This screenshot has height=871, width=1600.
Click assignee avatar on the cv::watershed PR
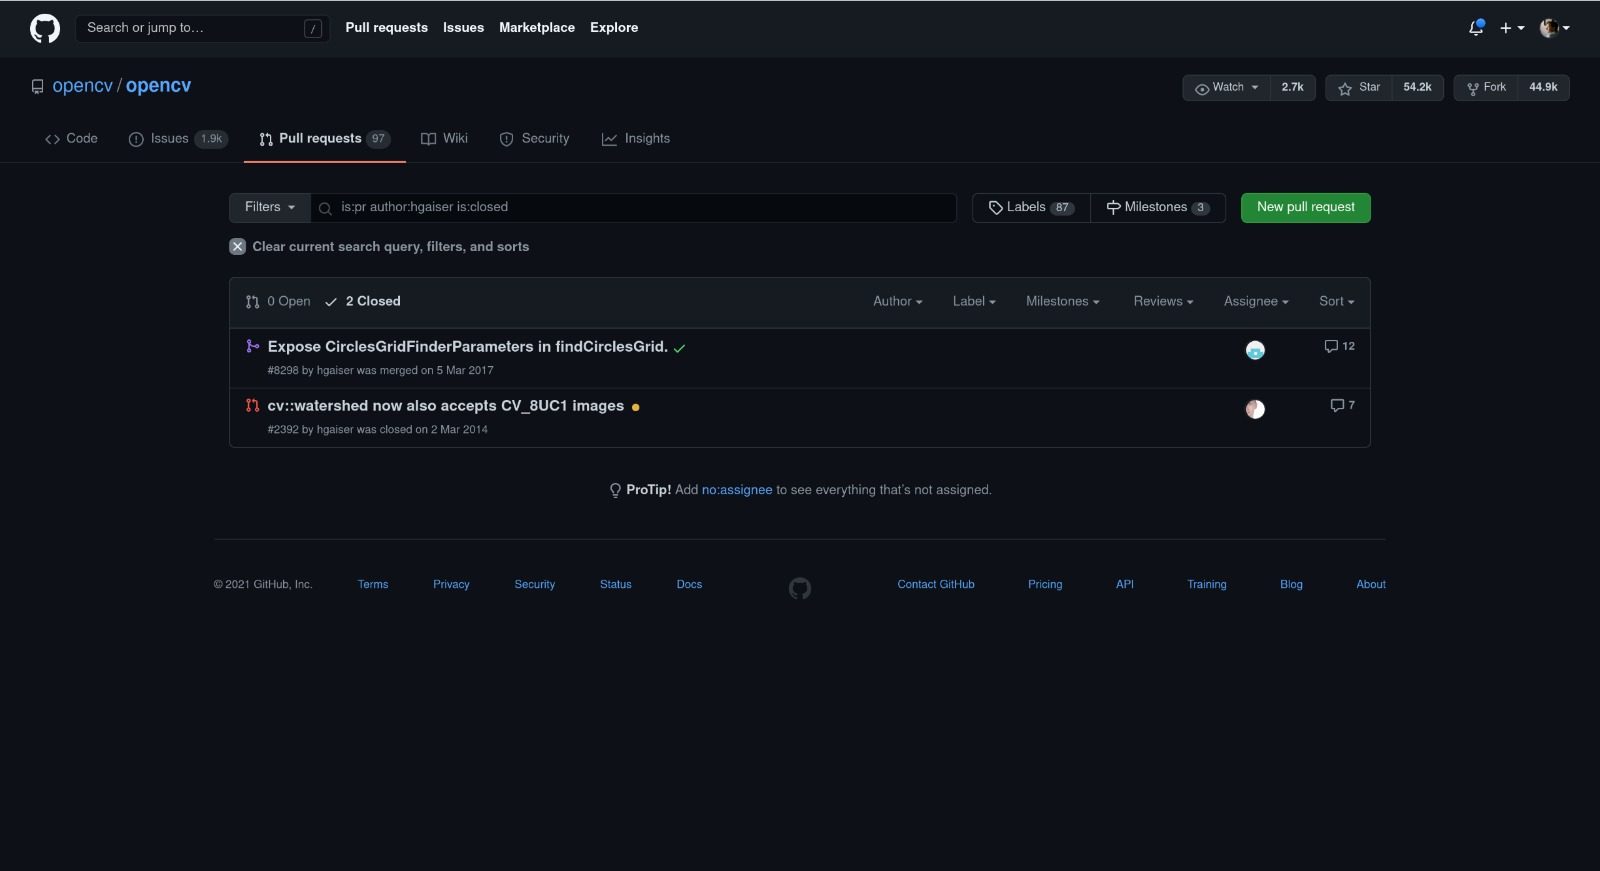tap(1255, 409)
